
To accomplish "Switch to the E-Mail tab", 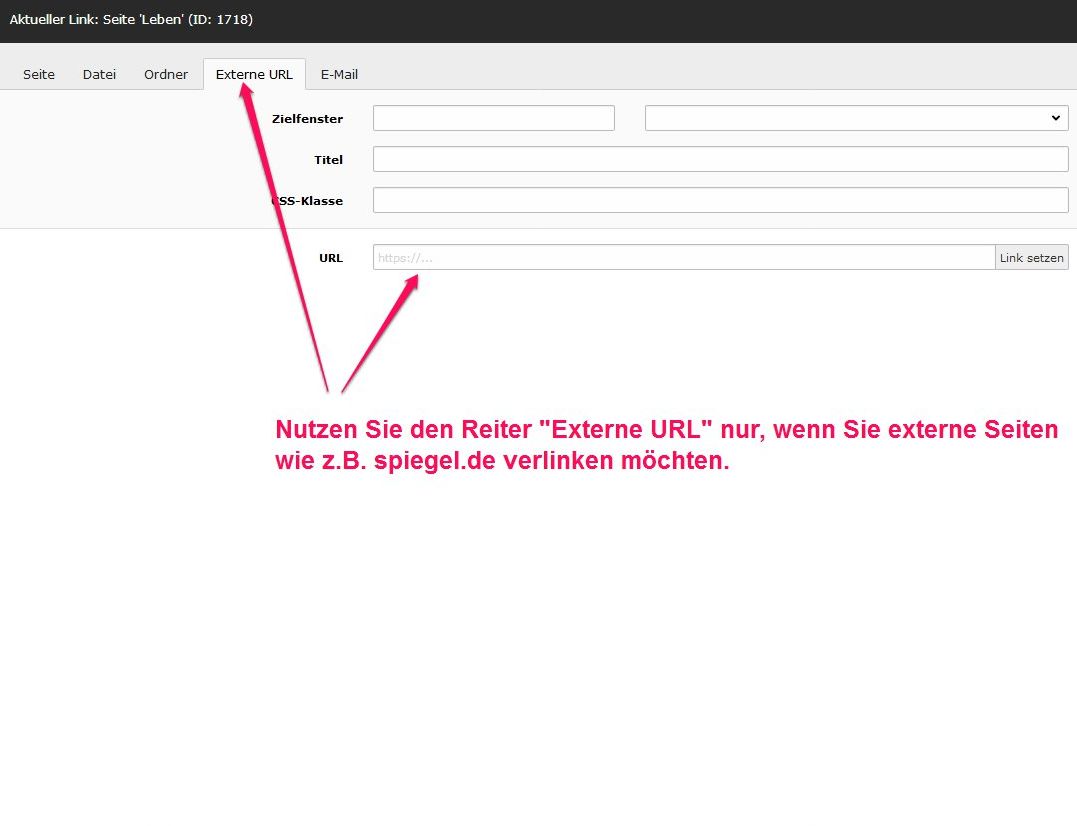I will pos(339,74).
